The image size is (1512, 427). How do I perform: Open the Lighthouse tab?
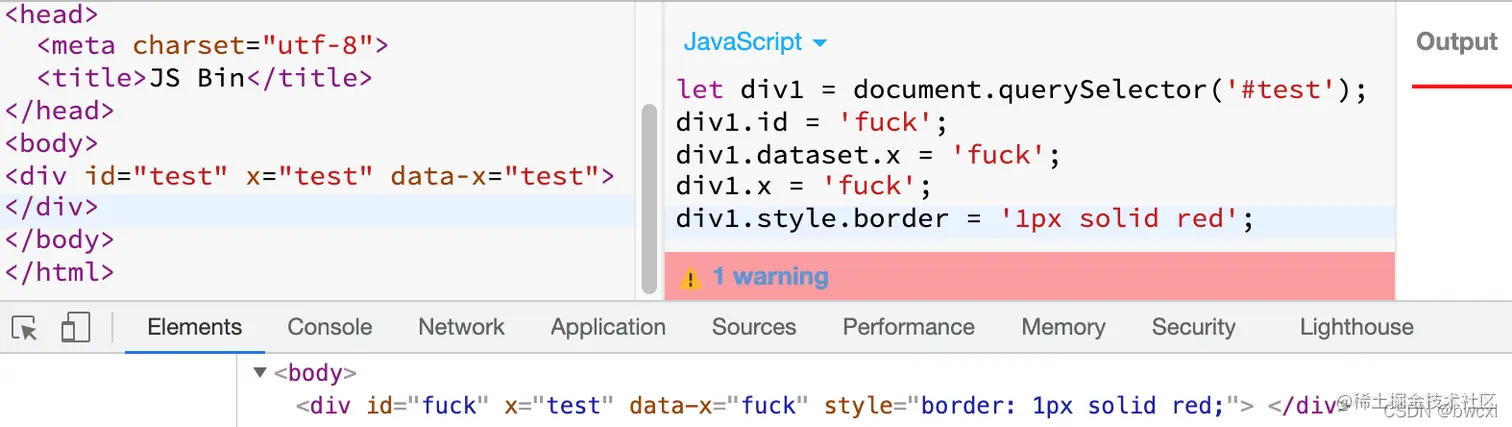(1356, 327)
